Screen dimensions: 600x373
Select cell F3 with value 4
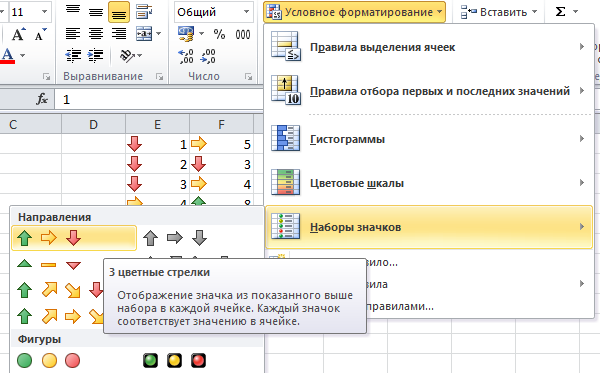221,184
